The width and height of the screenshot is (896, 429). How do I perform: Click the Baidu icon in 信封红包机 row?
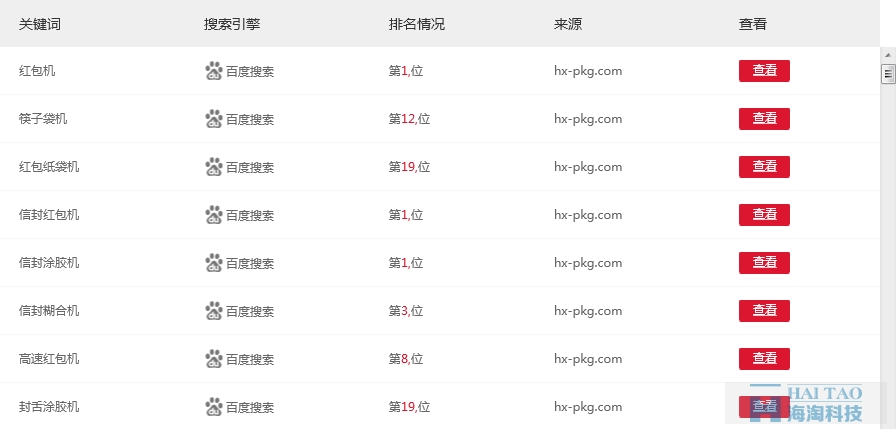[x=213, y=215]
